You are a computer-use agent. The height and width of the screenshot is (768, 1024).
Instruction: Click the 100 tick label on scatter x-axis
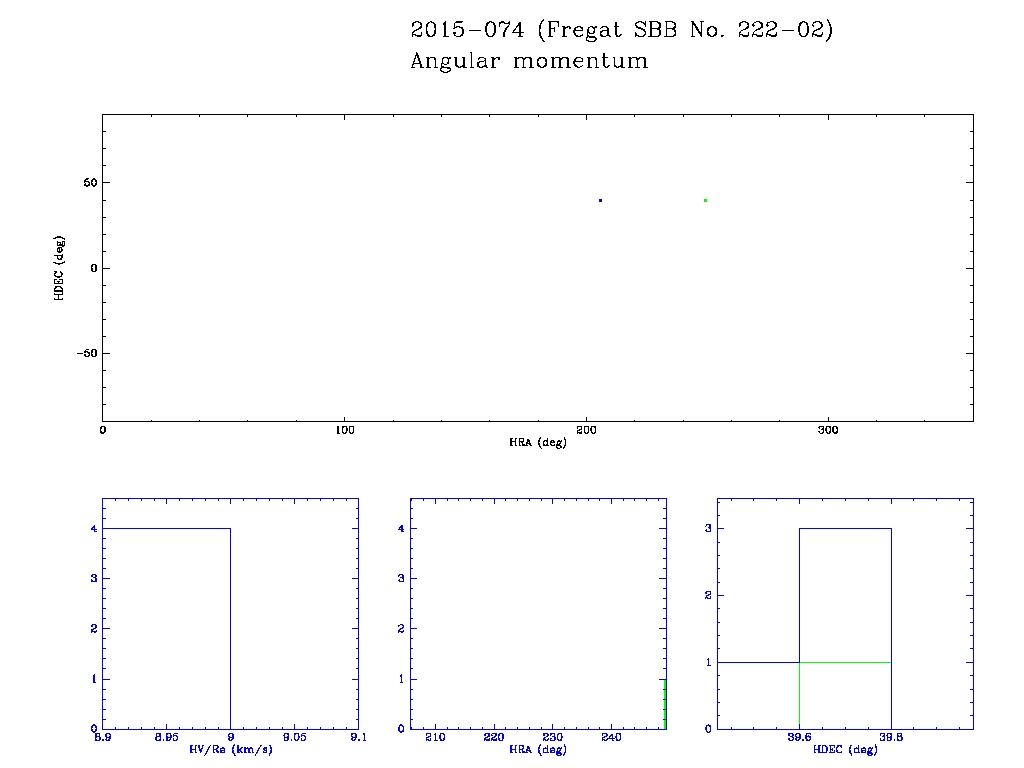pyautogui.click(x=344, y=430)
